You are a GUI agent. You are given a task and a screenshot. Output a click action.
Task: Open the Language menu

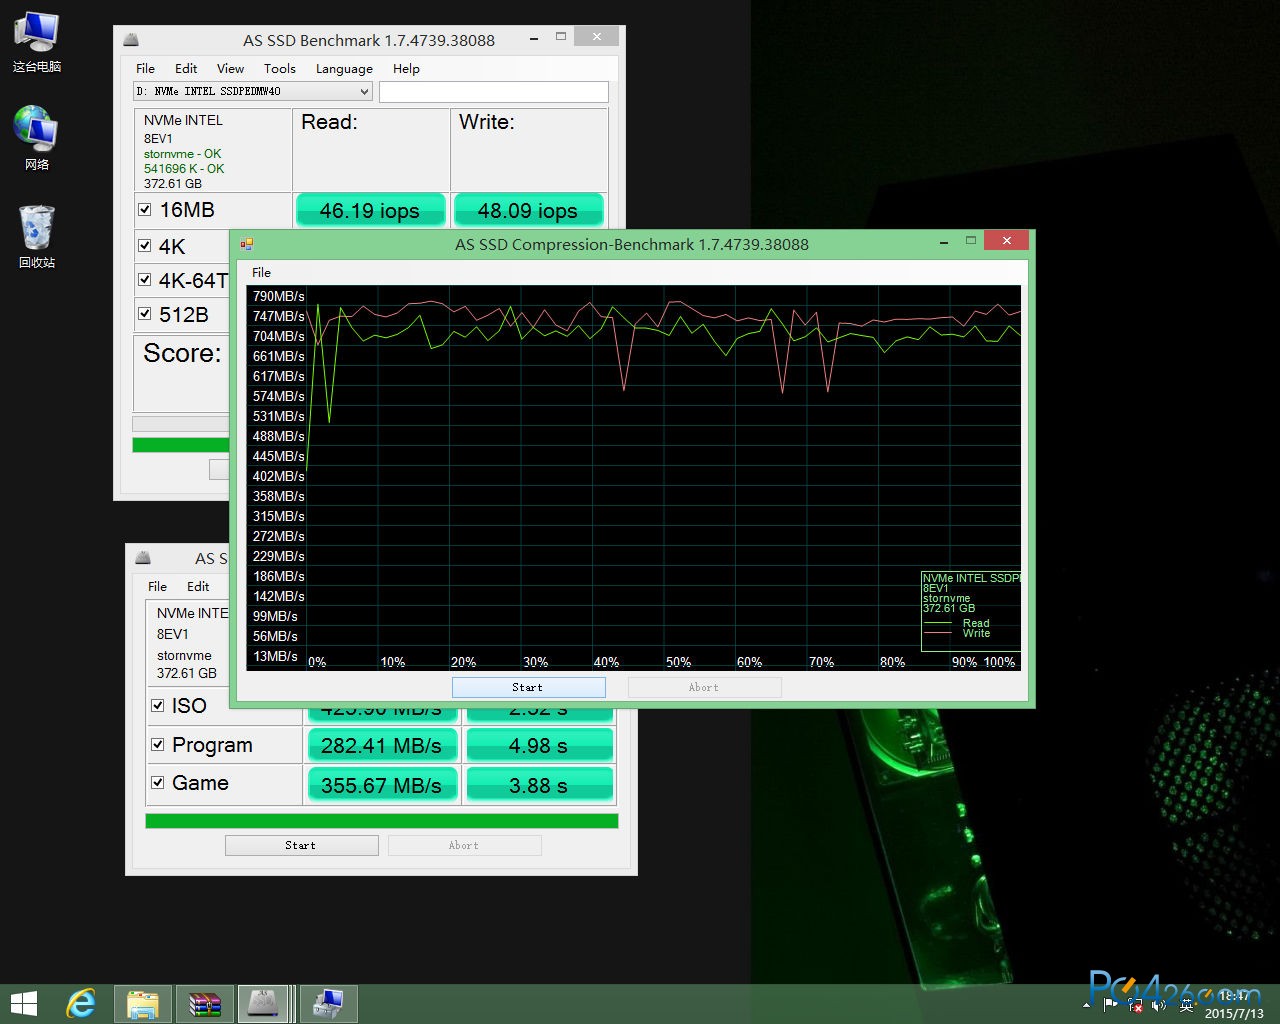pyautogui.click(x=344, y=68)
